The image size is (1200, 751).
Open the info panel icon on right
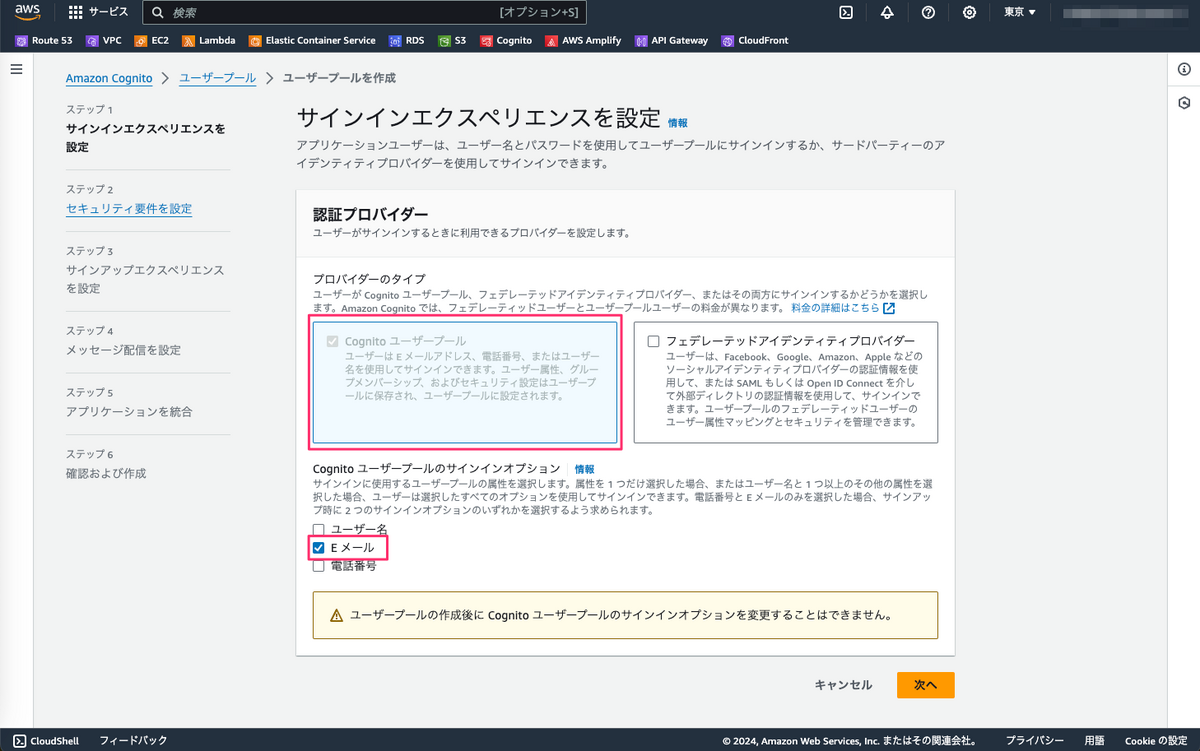pos(1184,69)
